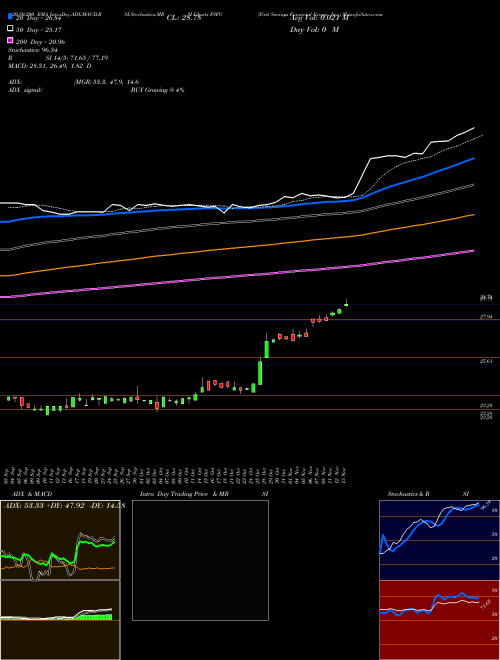
Task: Open the empty intraday trading price panel
Action: 200,560
